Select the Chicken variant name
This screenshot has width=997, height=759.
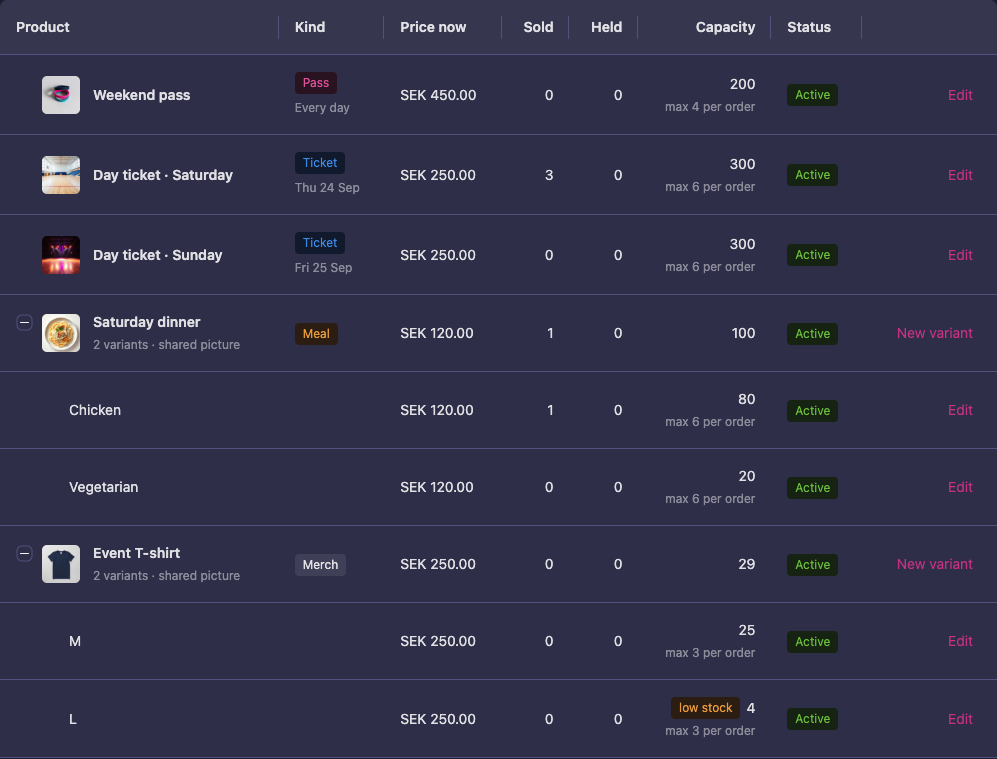click(x=95, y=410)
